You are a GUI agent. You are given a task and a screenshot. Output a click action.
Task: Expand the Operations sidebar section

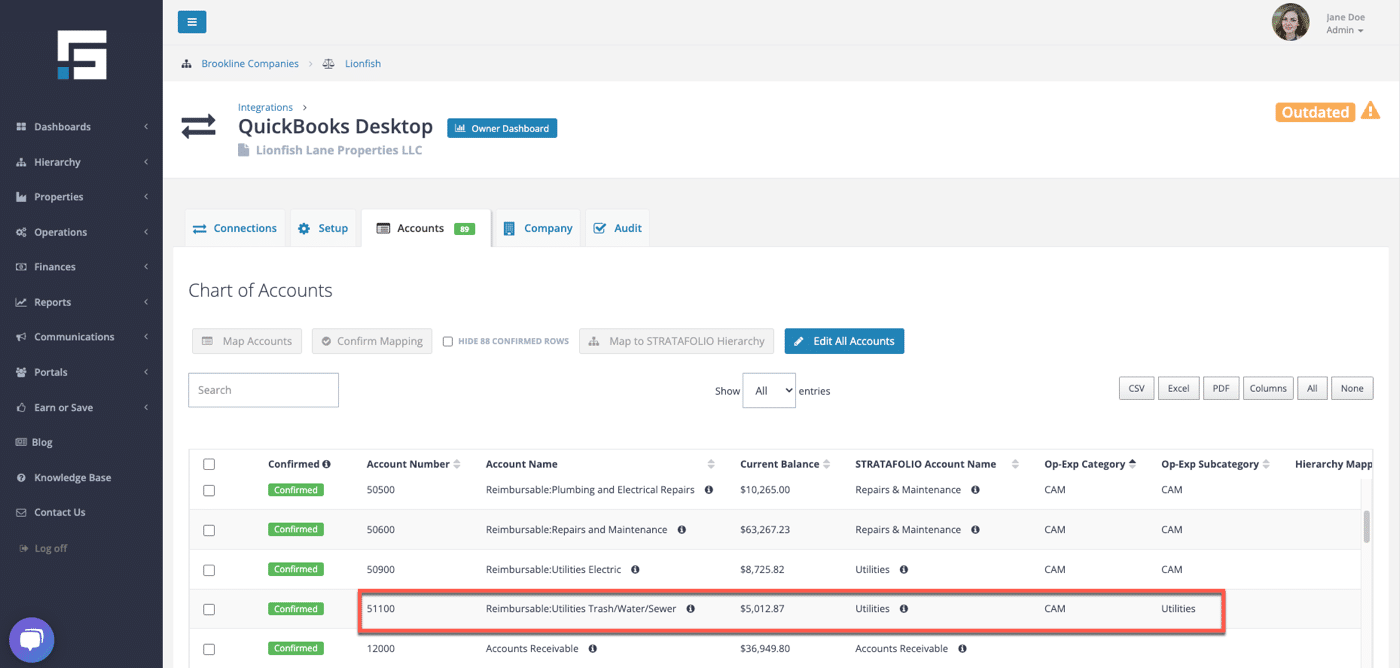(x=22, y=231)
